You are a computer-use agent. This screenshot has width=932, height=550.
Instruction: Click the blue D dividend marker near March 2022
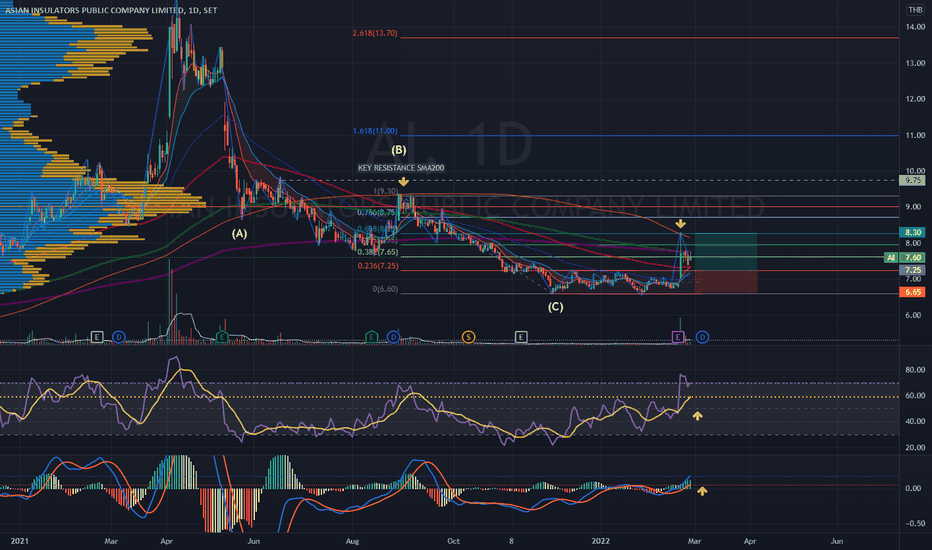point(703,337)
